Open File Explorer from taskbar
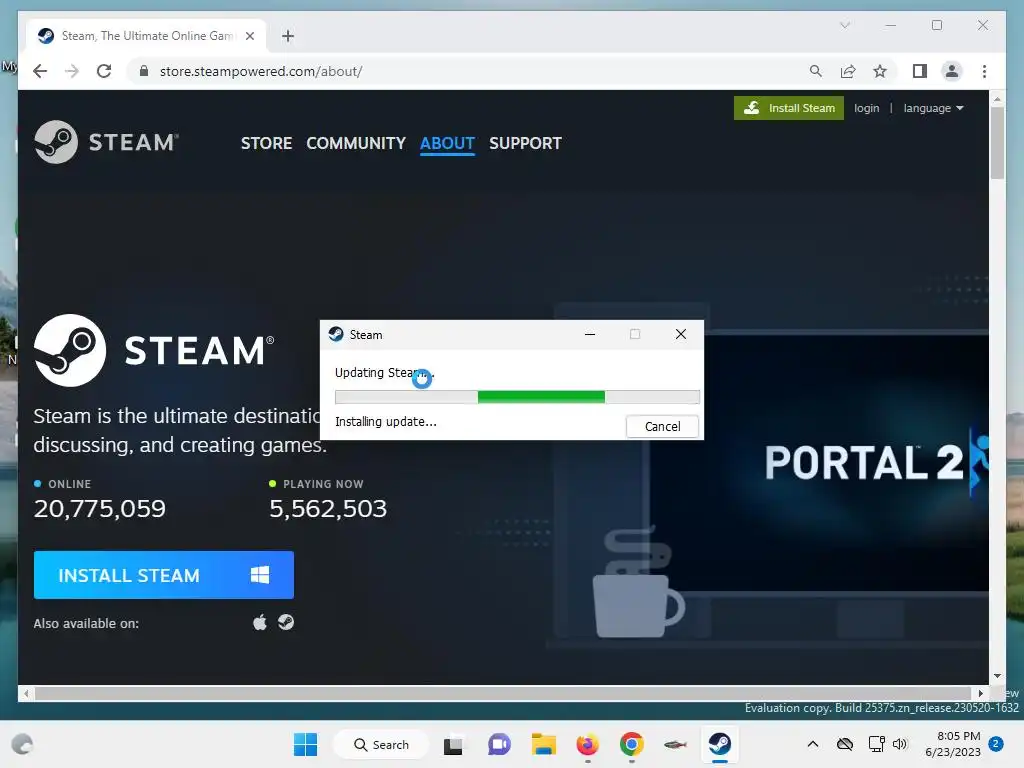This screenshot has height=768, width=1024. coord(543,744)
